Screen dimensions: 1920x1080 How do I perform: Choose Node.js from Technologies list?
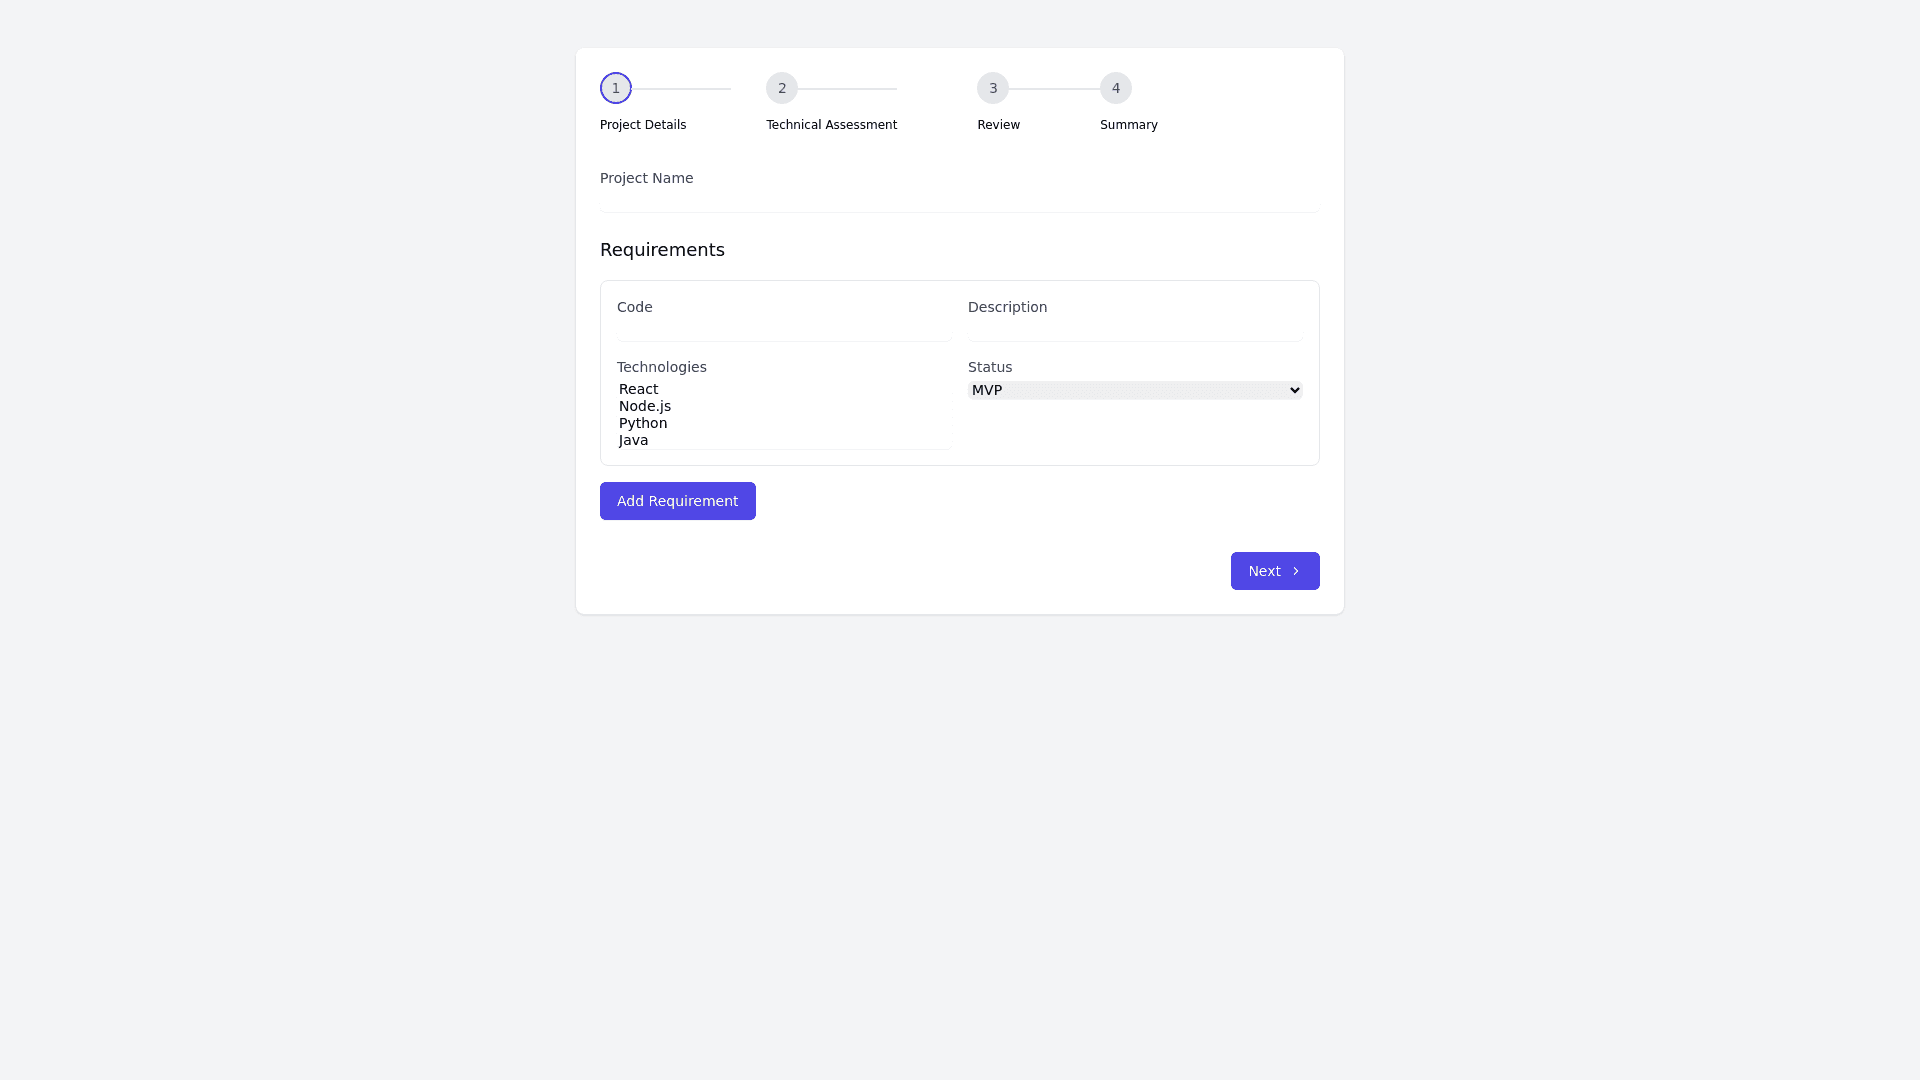(645, 406)
